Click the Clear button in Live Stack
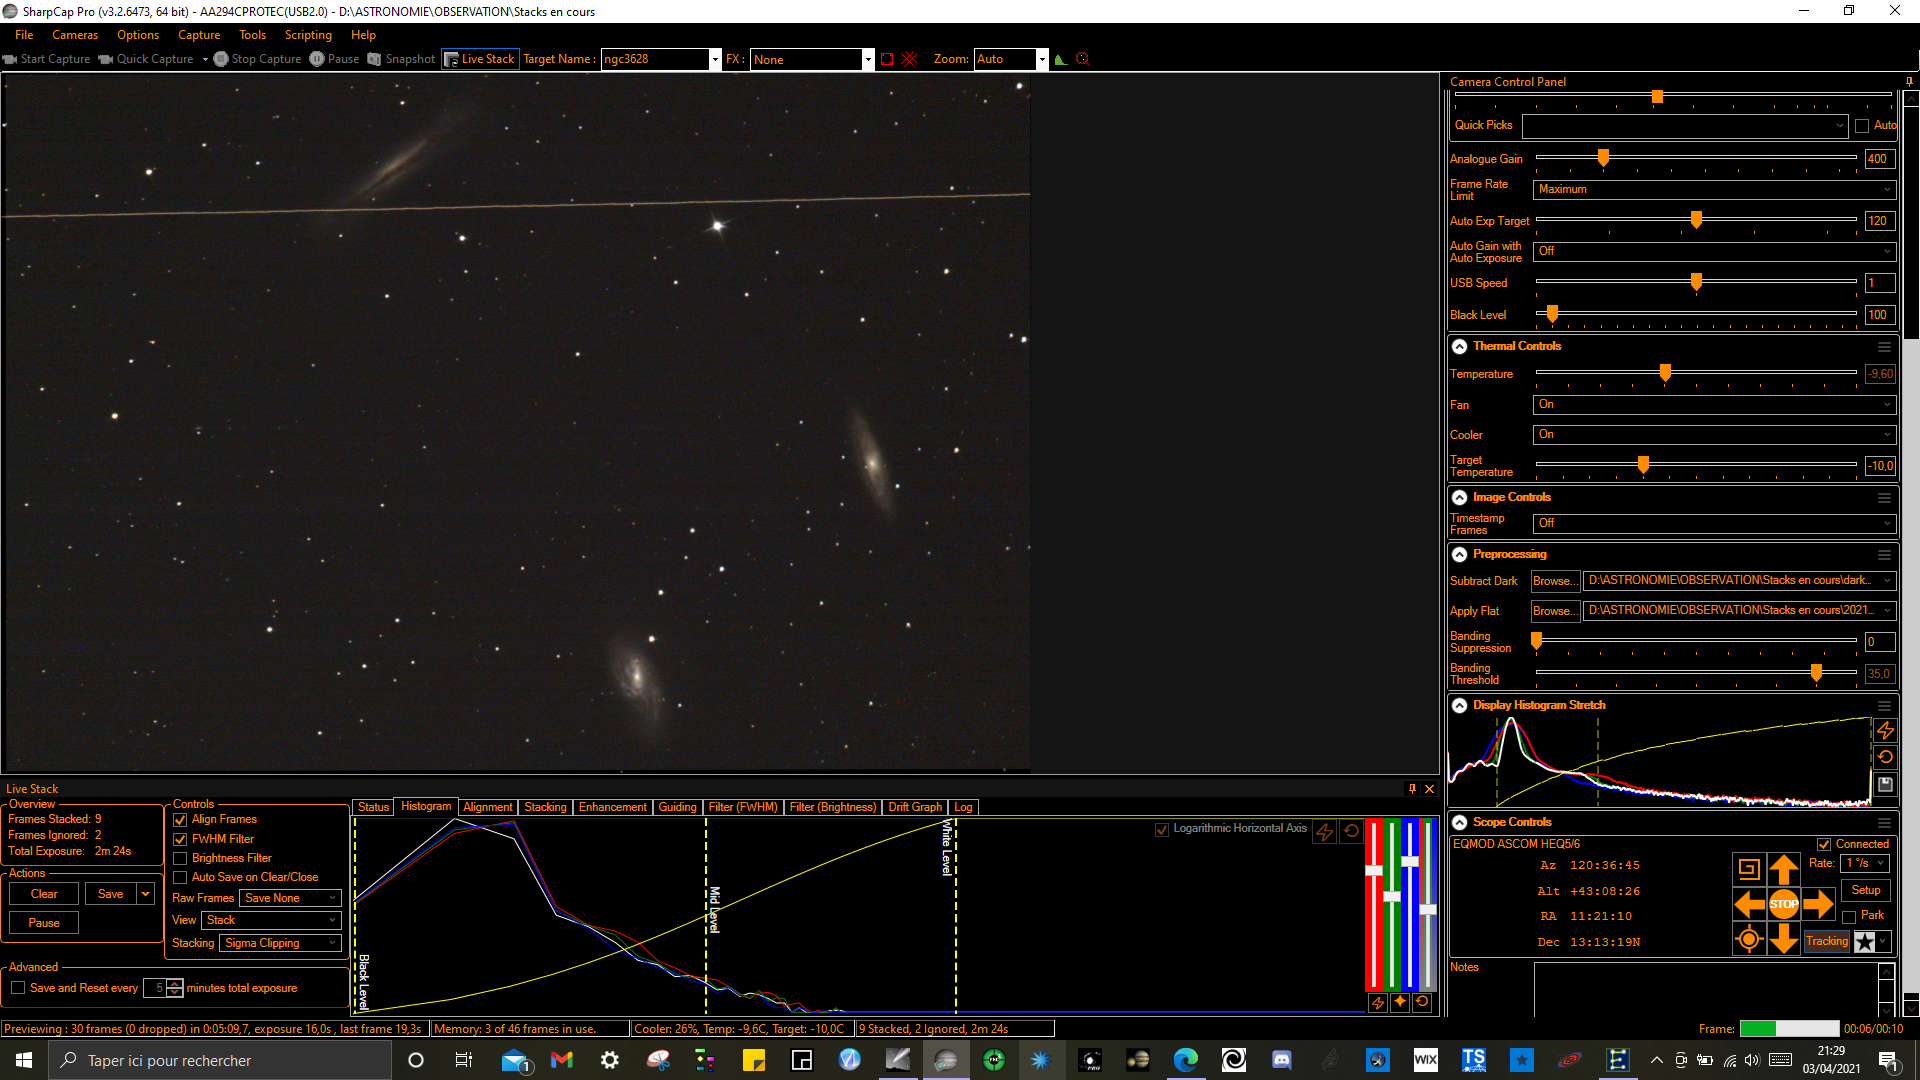 tap(44, 894)
